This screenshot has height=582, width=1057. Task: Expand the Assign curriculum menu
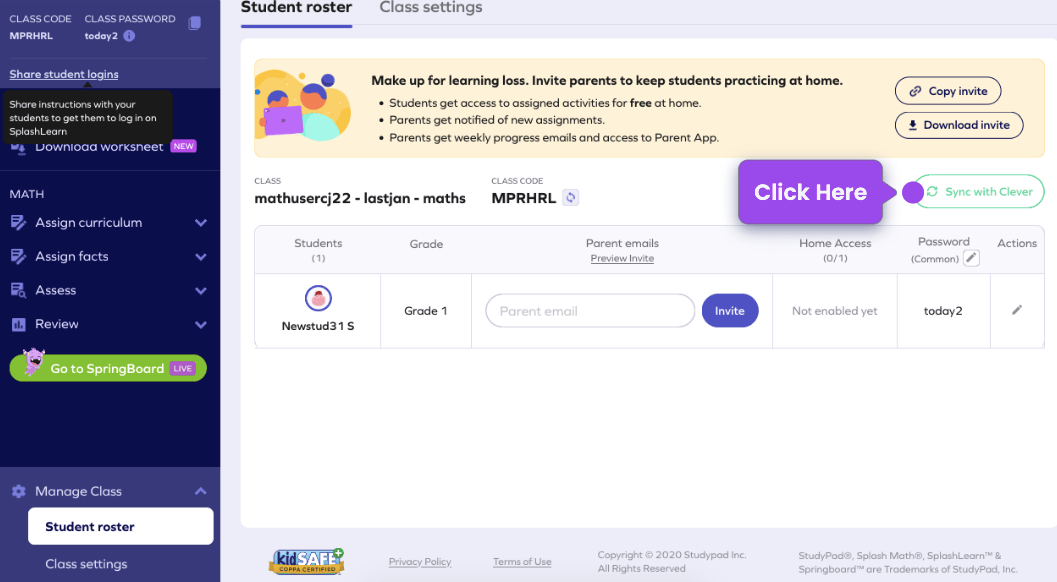(199, 222)
